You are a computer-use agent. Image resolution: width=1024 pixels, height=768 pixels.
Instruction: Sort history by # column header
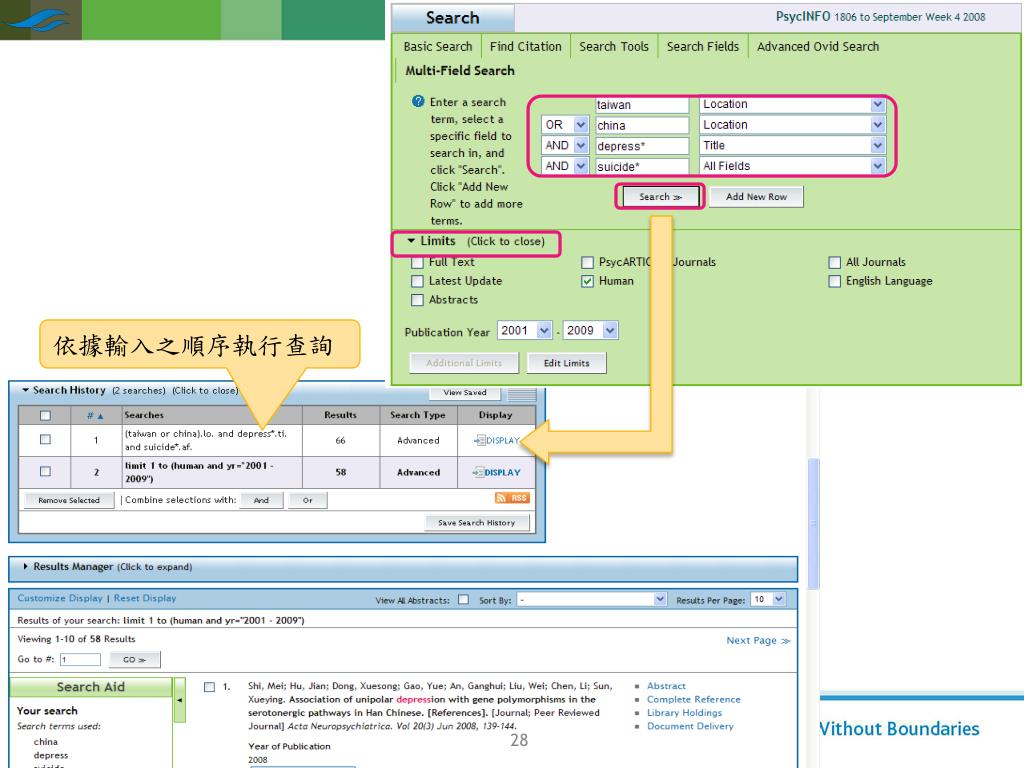click(95, 415)
